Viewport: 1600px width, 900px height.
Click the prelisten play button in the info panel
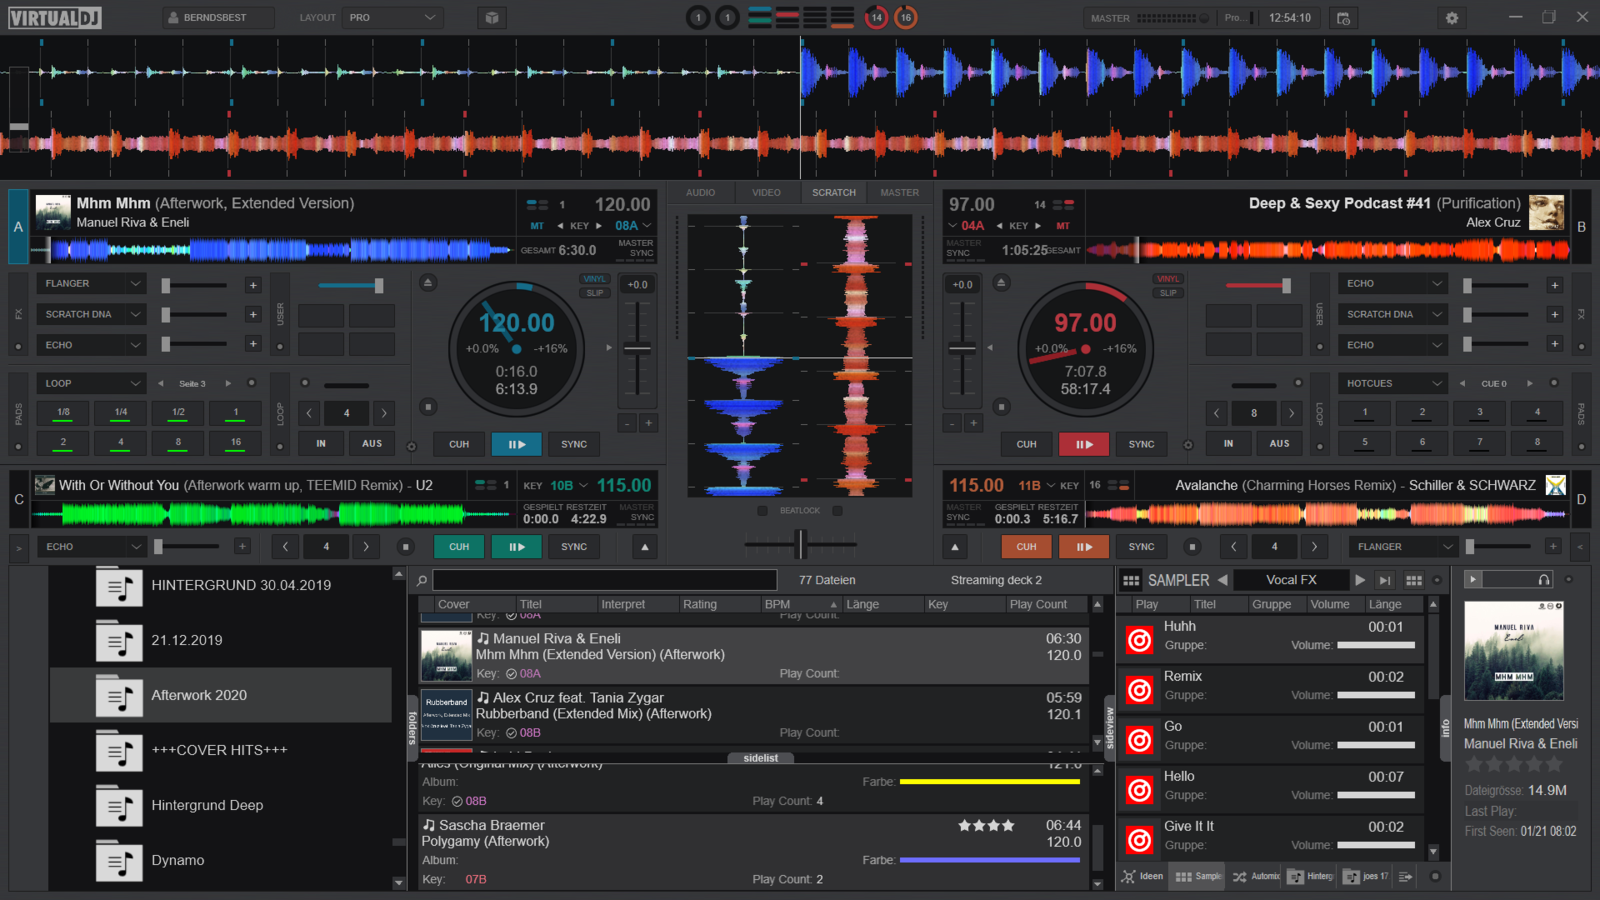coord(1472,580)
